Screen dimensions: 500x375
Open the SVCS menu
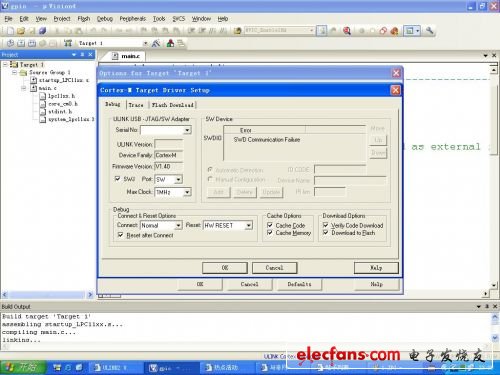178,19
